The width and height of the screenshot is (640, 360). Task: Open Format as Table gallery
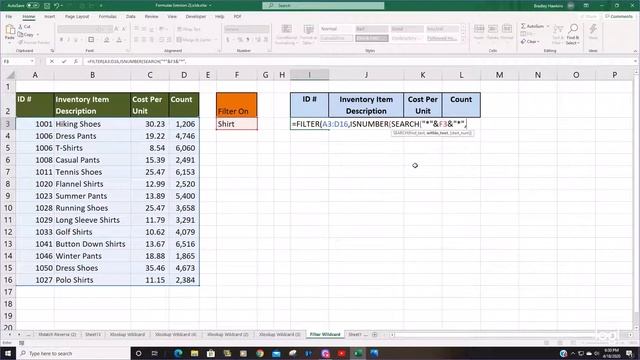[309, 34]
